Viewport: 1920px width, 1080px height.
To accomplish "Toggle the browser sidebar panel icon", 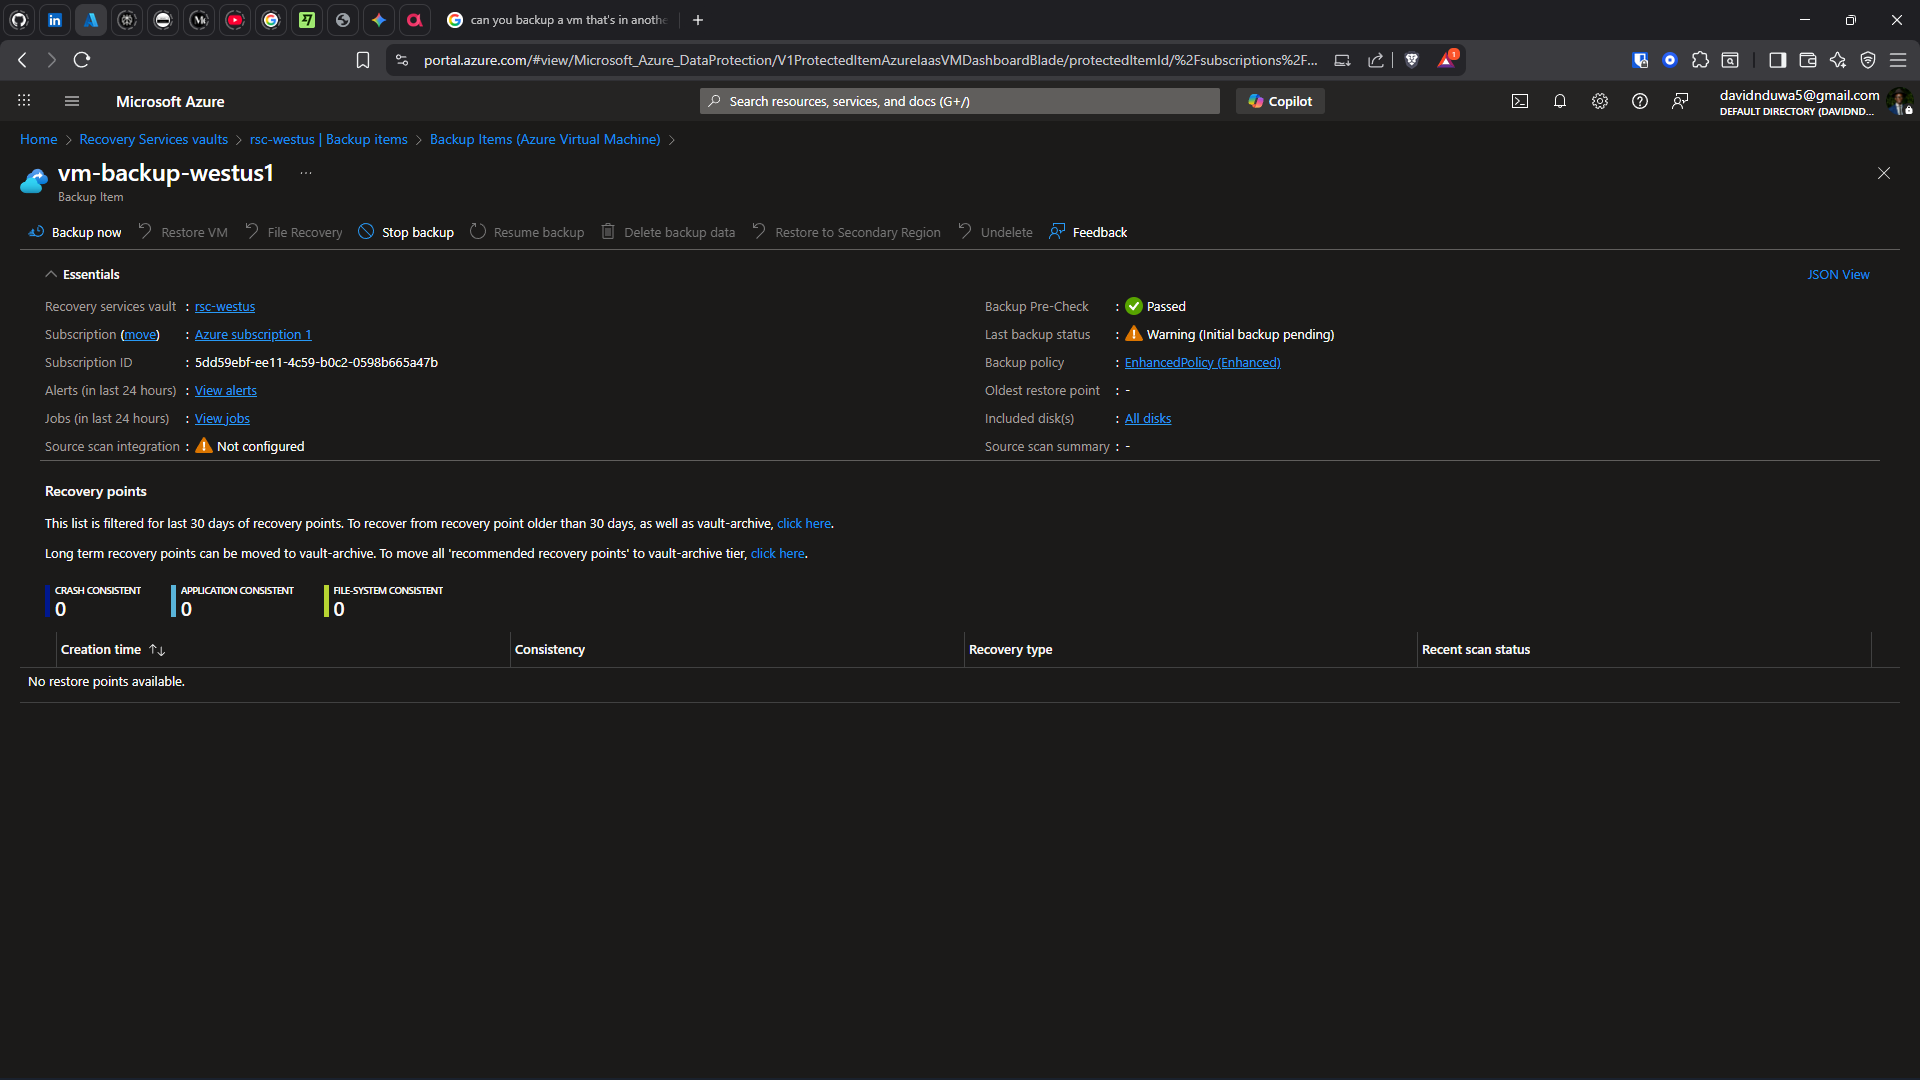I will coord(1777,60).
